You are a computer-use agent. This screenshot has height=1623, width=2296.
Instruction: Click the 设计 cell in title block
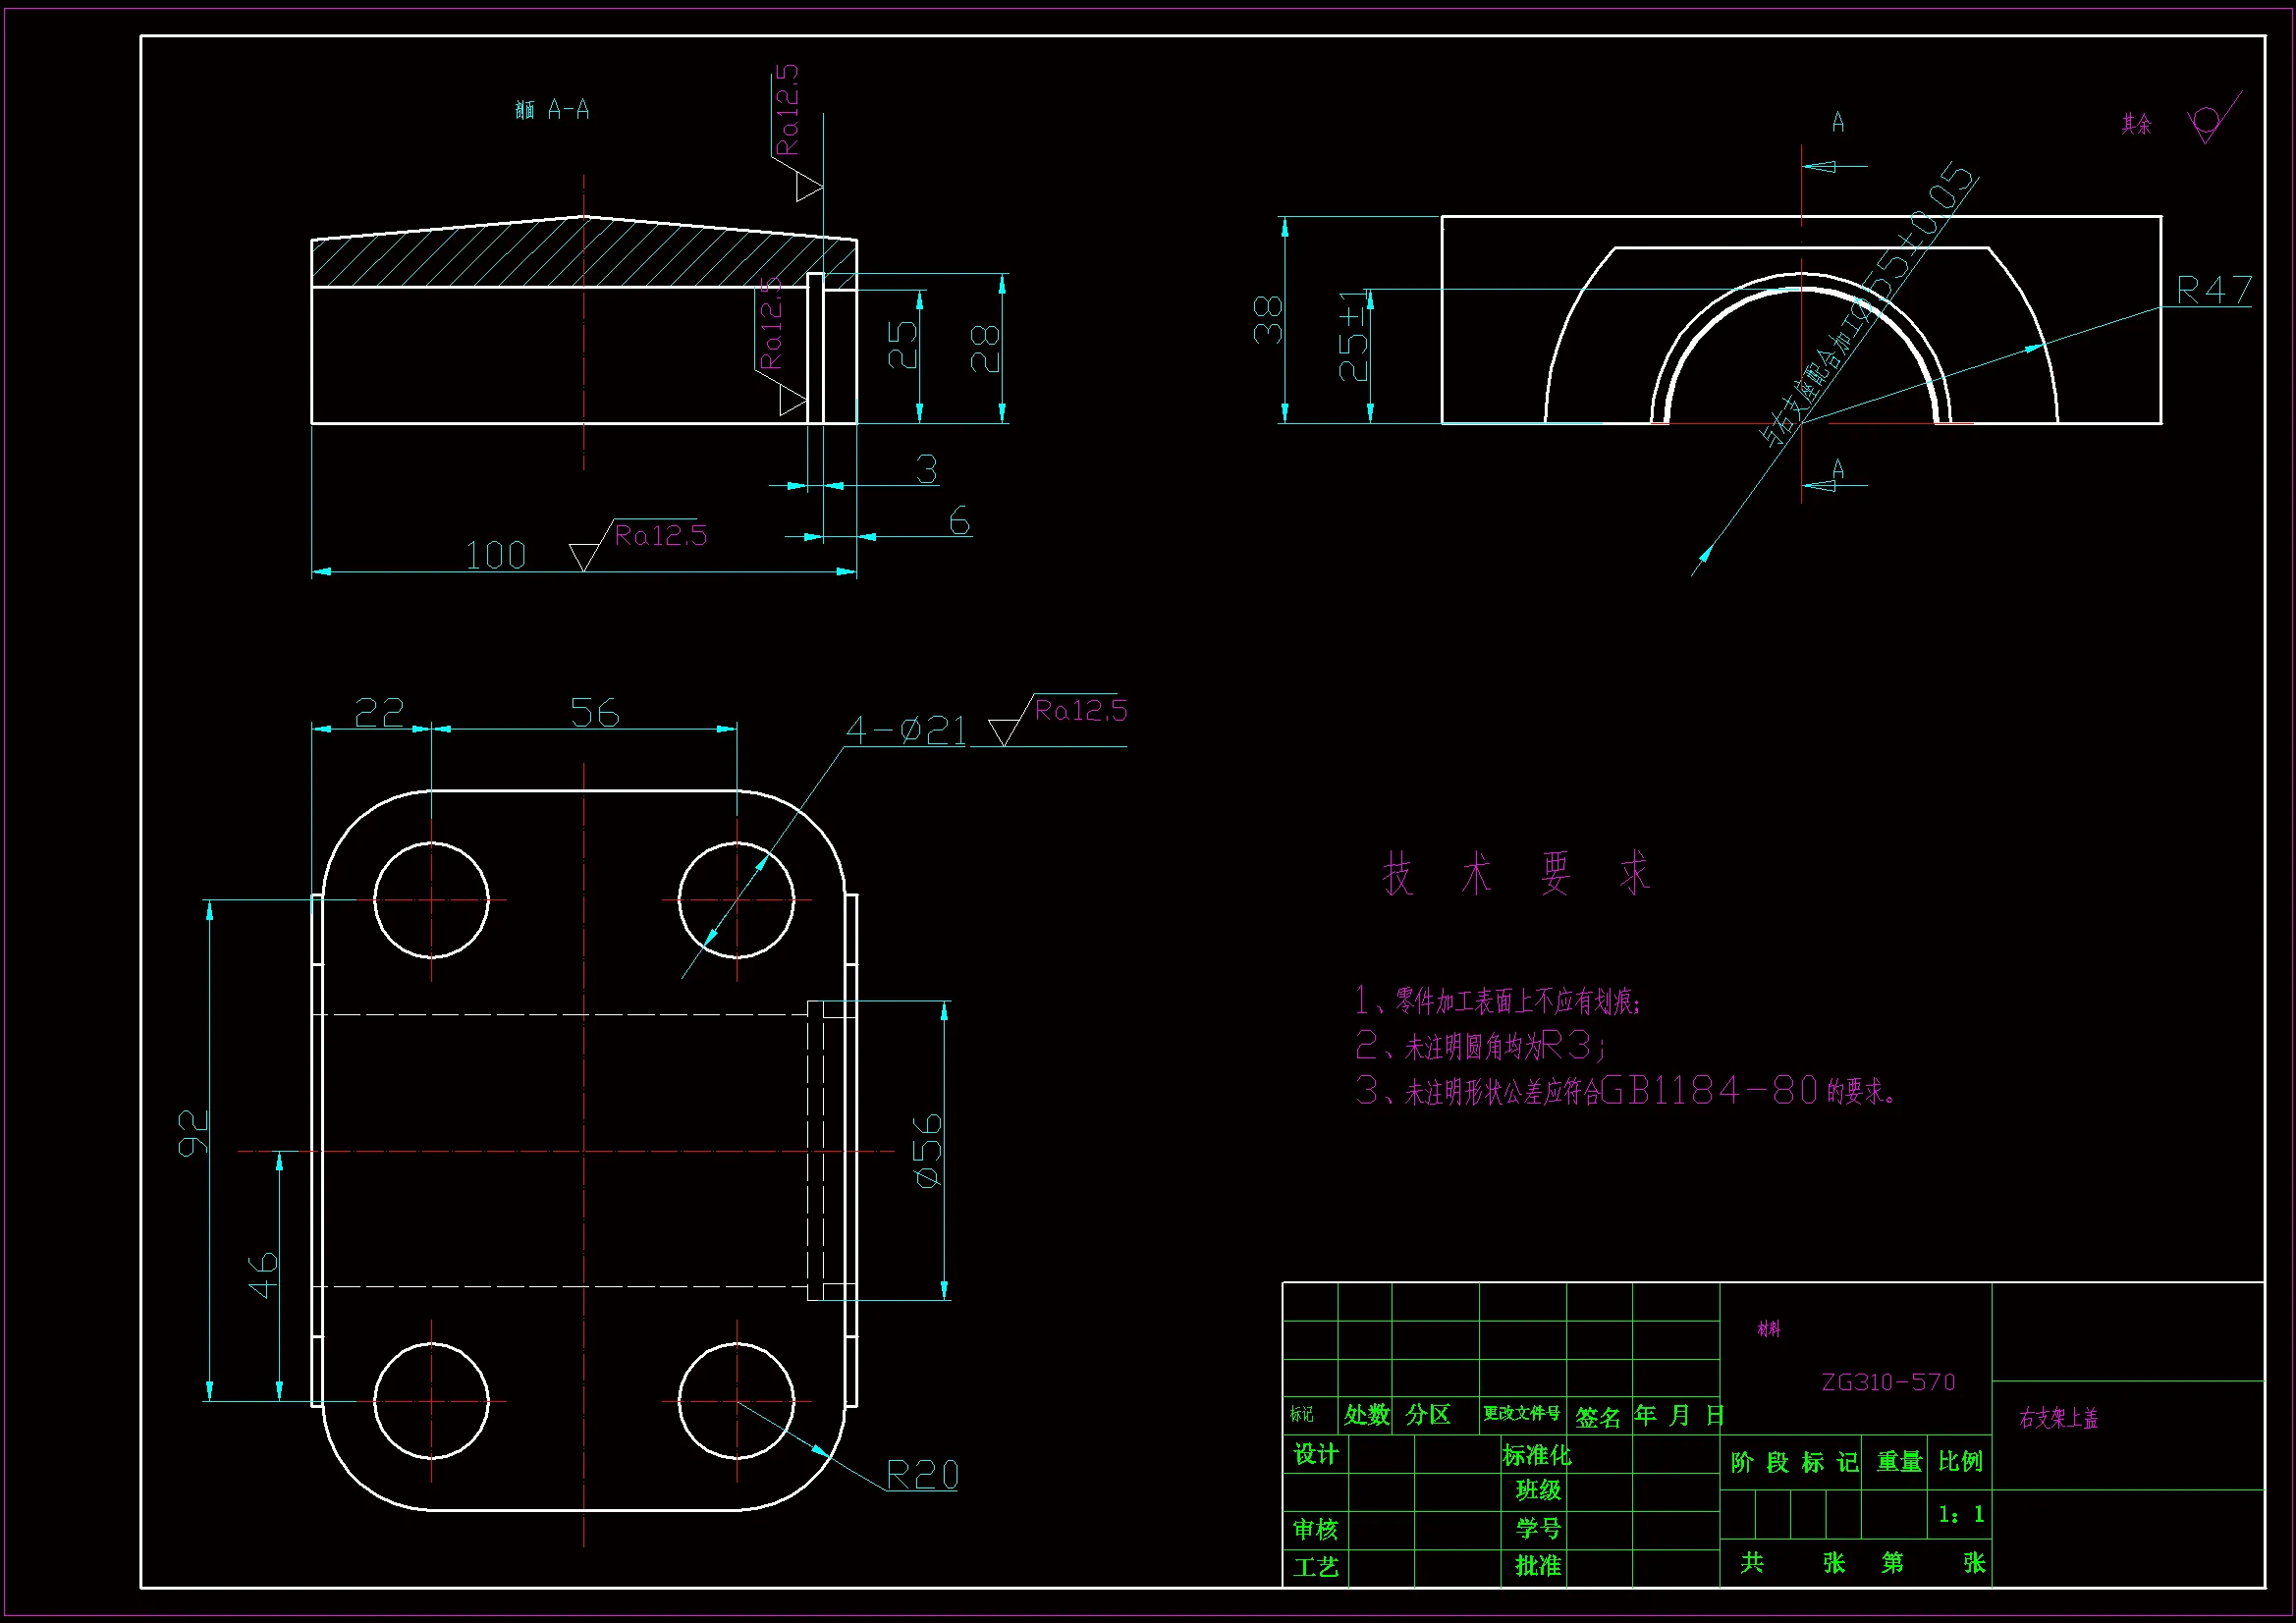coord(1315,1454)
